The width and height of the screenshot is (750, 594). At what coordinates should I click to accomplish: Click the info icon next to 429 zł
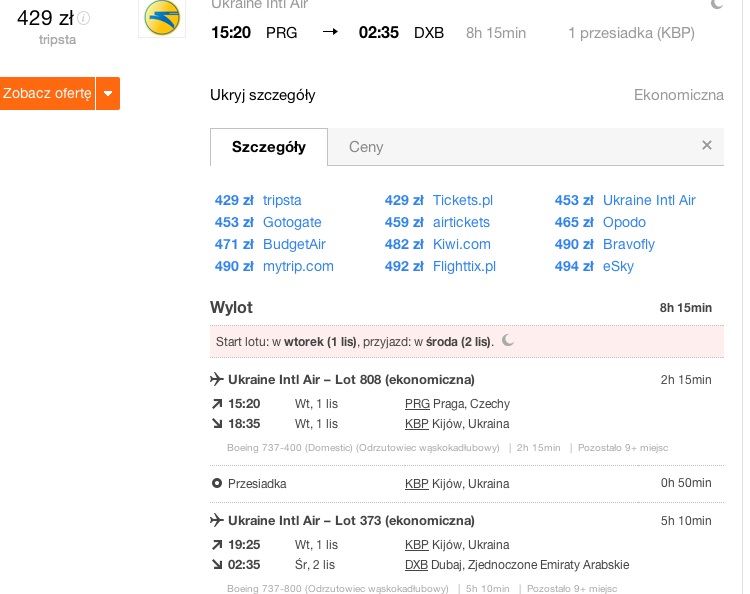point(84,18)
